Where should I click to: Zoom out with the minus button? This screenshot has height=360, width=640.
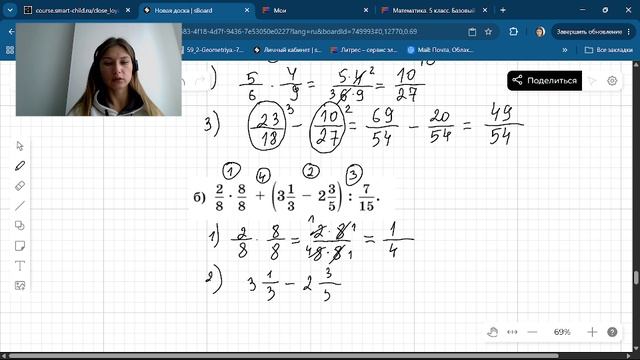point(532,332)
